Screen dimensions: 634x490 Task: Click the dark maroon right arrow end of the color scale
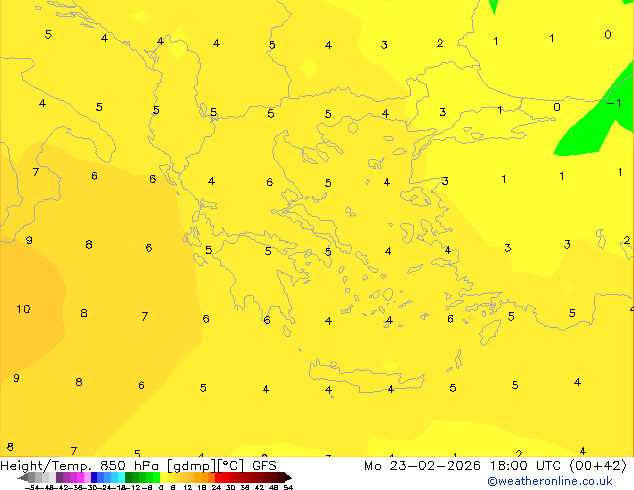[x=287, y=478]
